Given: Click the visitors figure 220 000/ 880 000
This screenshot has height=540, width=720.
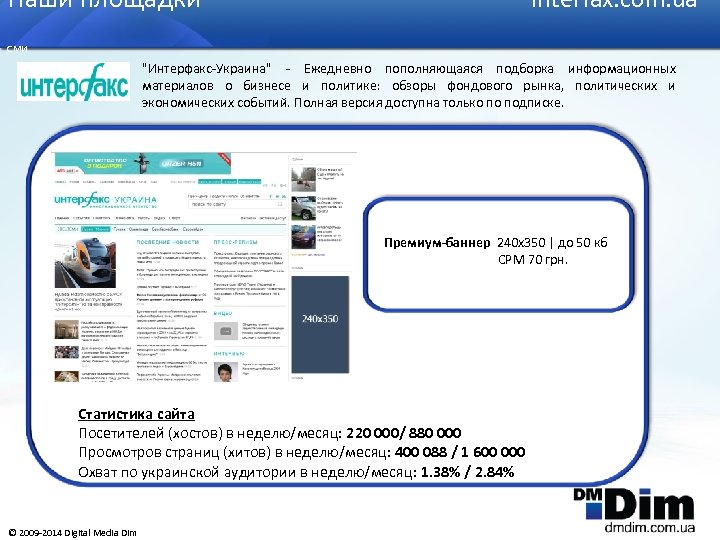Looking at the screenshot, I should click(x=404, y=433).
